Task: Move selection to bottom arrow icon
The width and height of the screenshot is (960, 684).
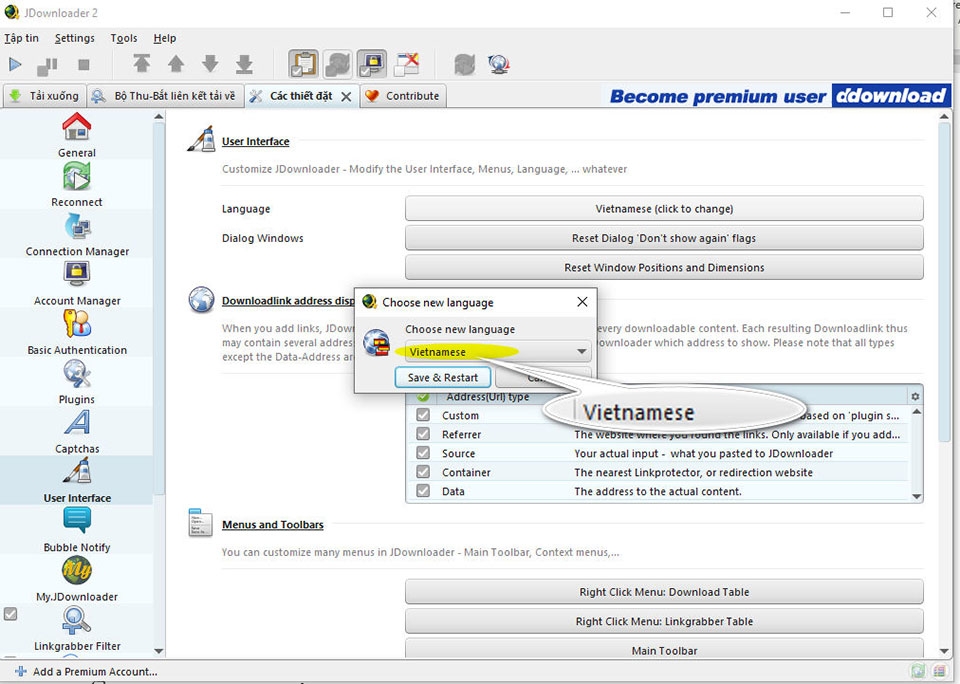Action: [244, 64]
